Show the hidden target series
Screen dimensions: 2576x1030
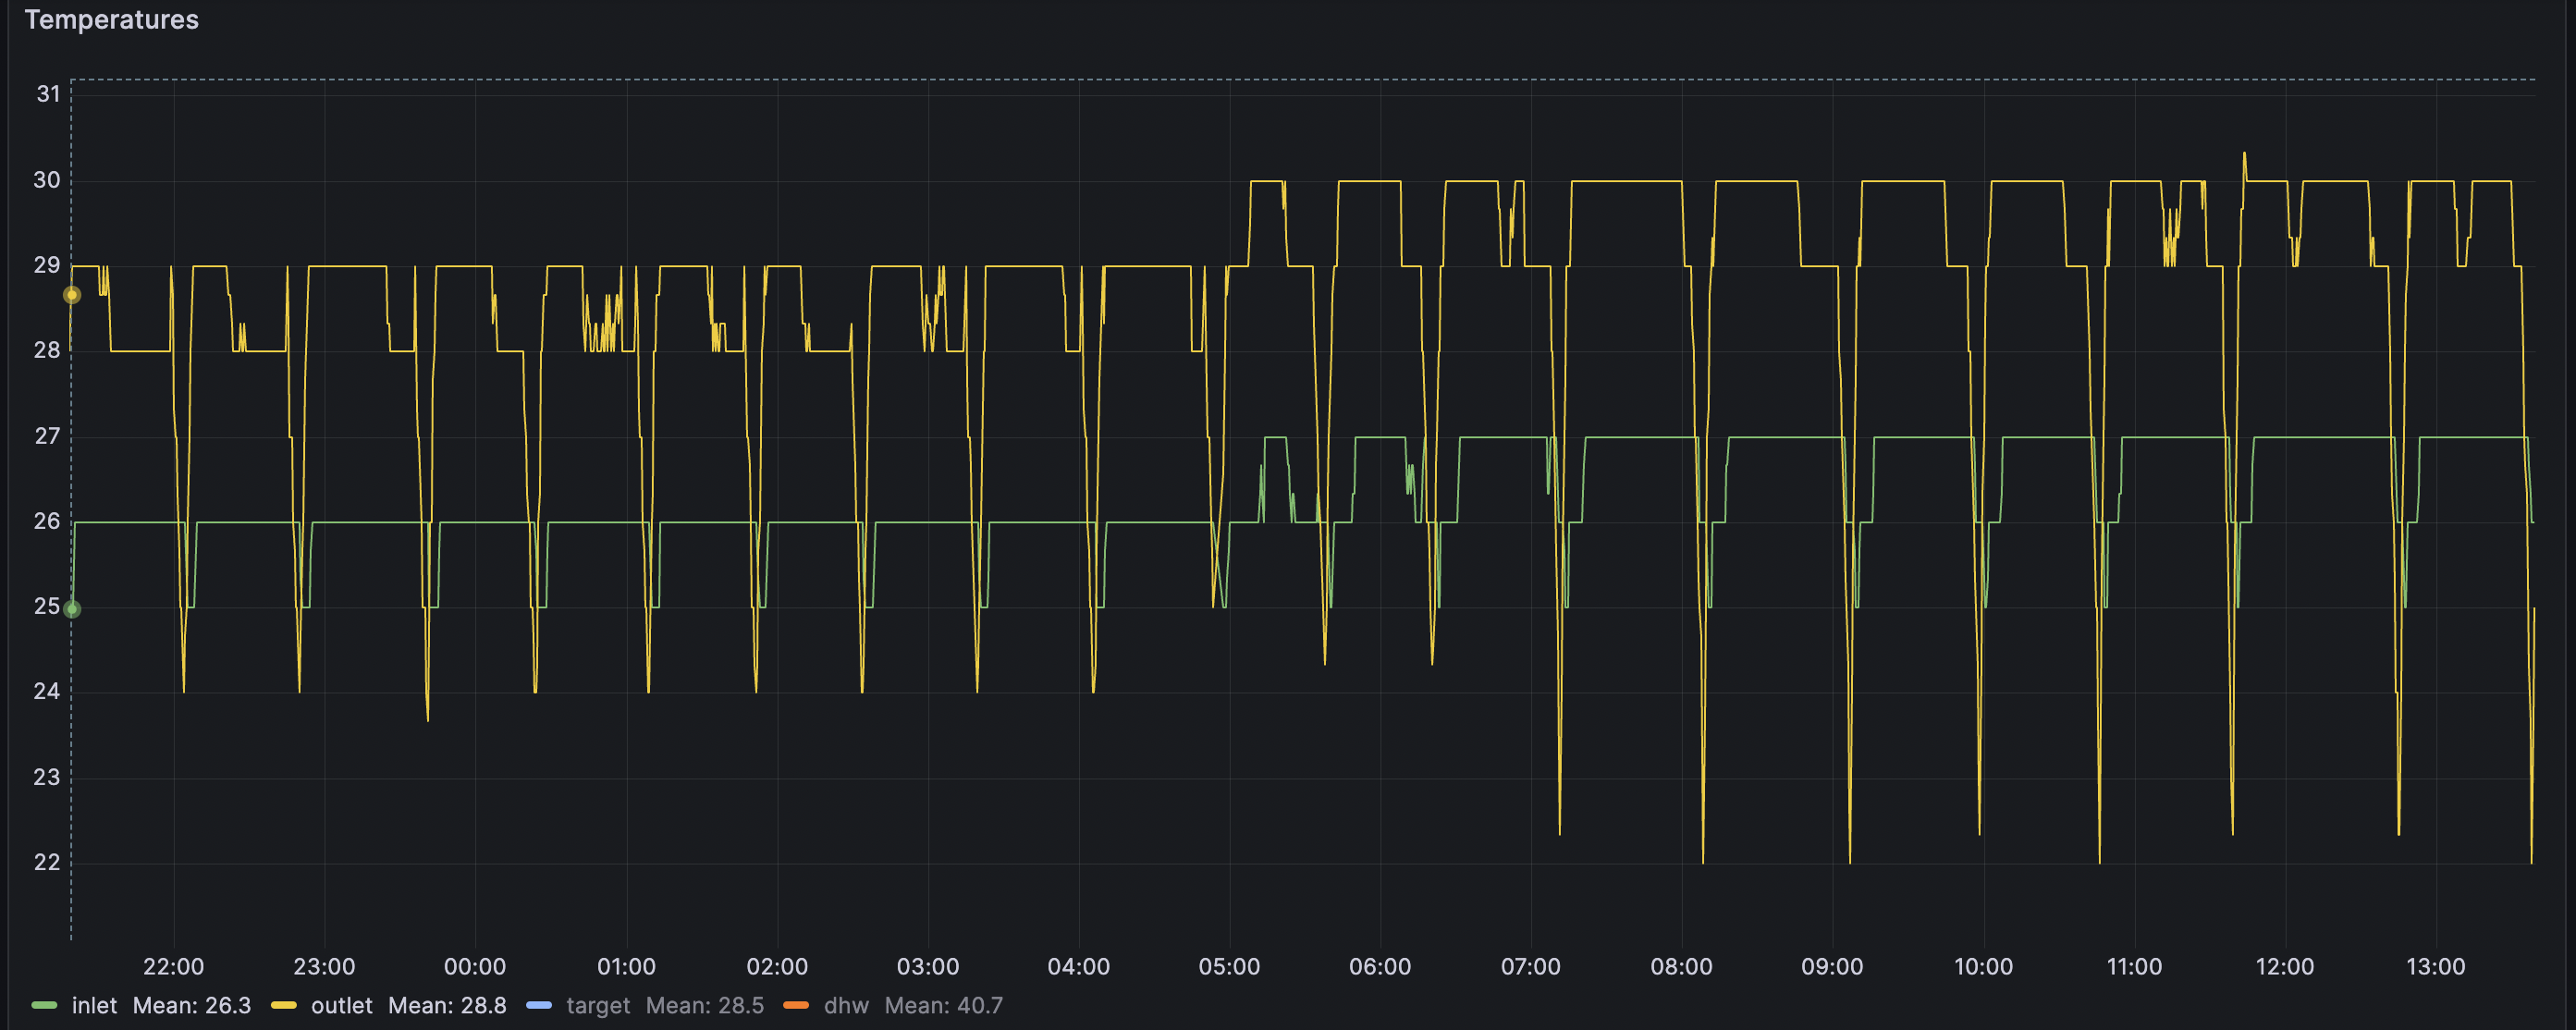click(598, 1005)
